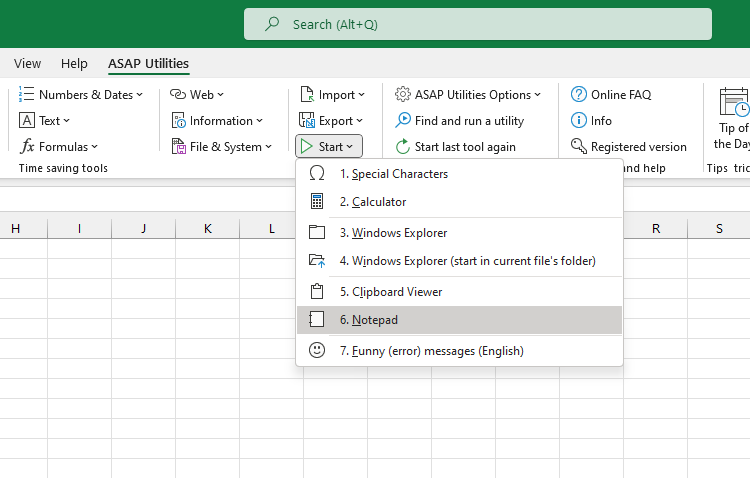Click the current file's folder Explorer icon
Screen dimensions: 750x478
(317, 261)
